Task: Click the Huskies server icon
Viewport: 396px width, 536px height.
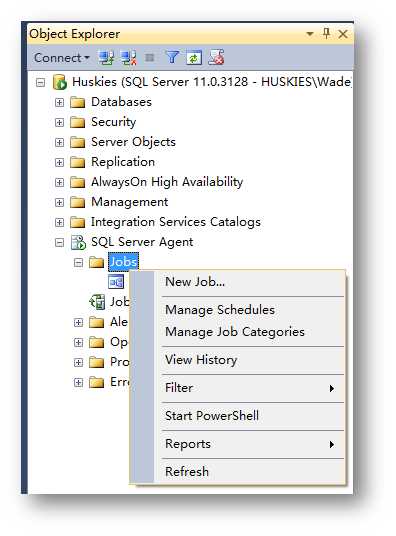Action: 60,82
